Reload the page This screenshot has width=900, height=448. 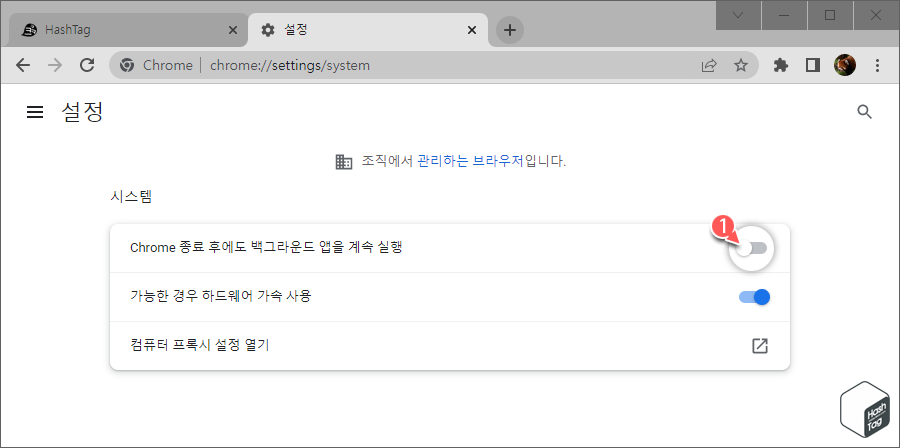87,65
